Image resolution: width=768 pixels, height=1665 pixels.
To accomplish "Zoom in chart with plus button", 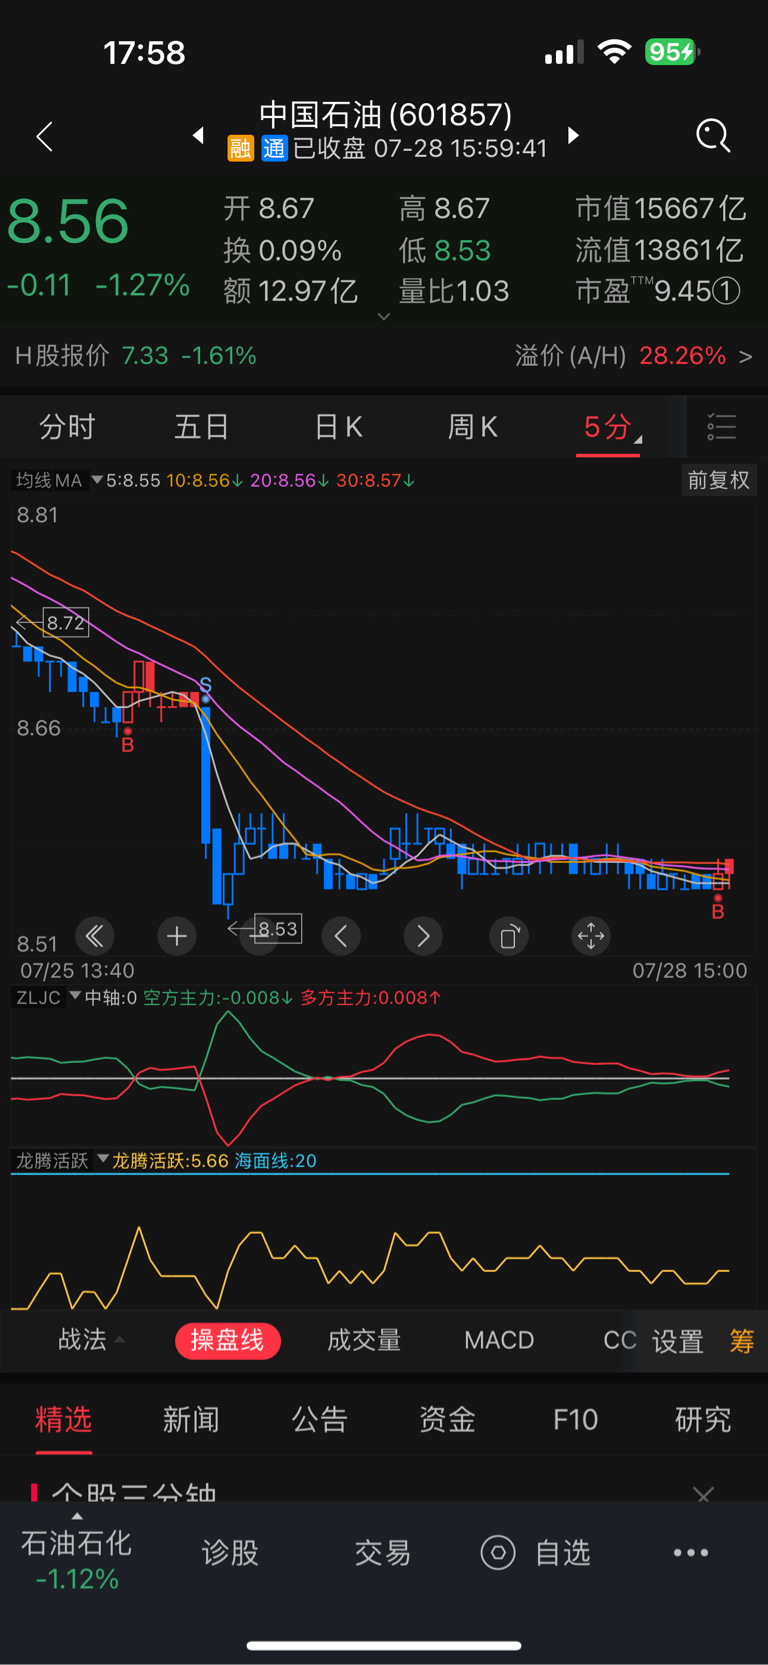I will pos(177,936).
